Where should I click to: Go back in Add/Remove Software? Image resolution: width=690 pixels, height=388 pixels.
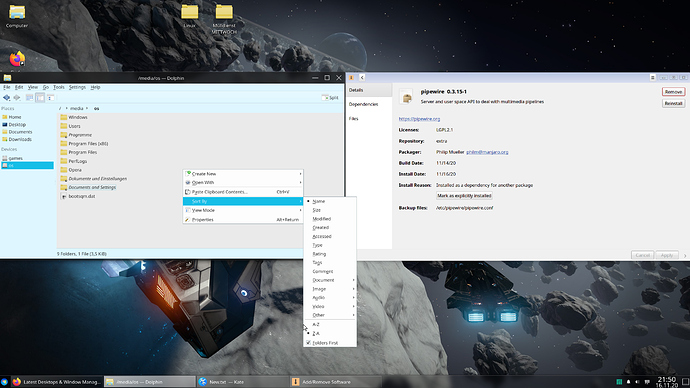click(x=362, y=77)
